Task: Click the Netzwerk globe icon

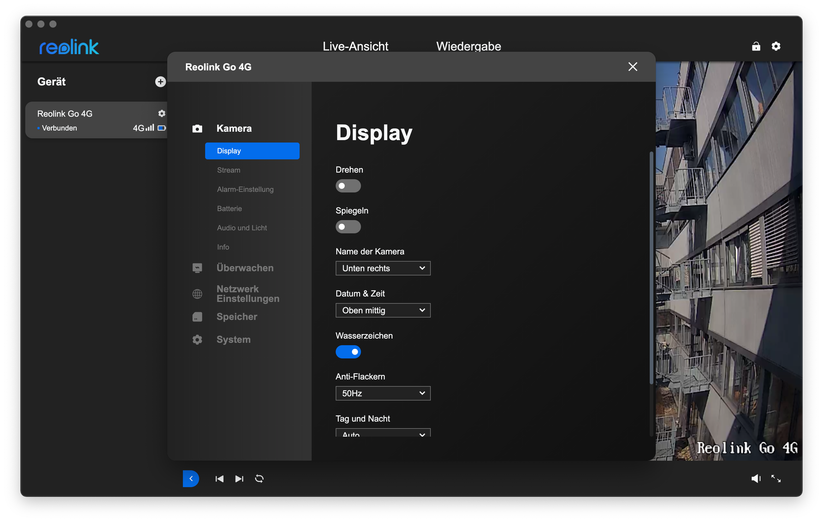Action: [197, 294]
